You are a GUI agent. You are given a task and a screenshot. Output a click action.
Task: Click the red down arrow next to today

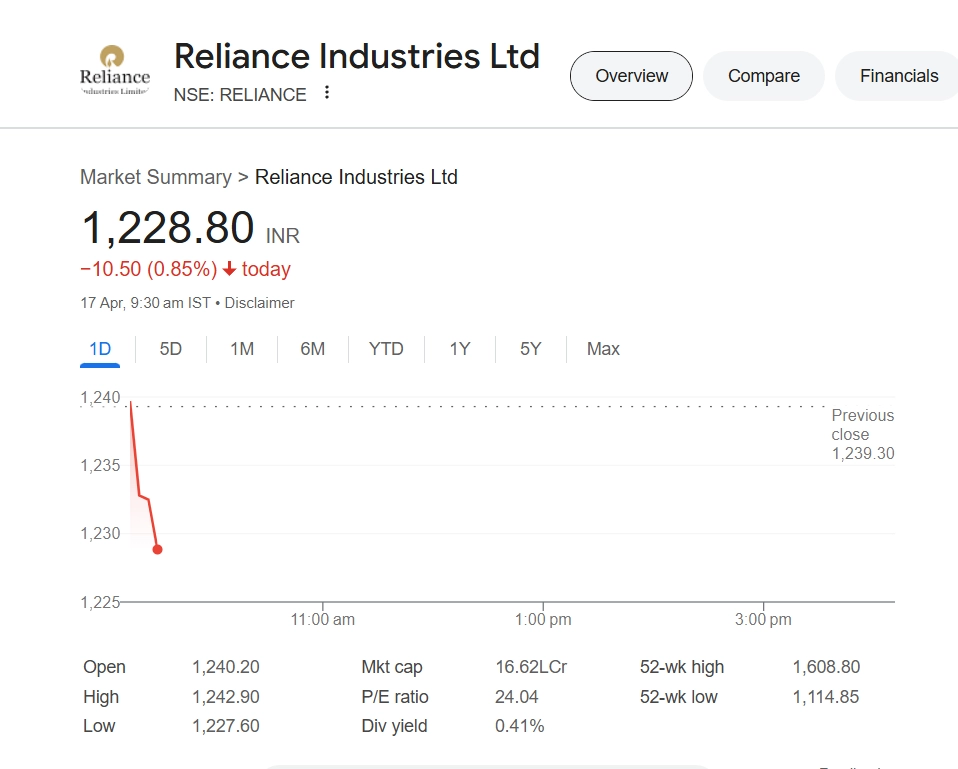coord(229,269)
